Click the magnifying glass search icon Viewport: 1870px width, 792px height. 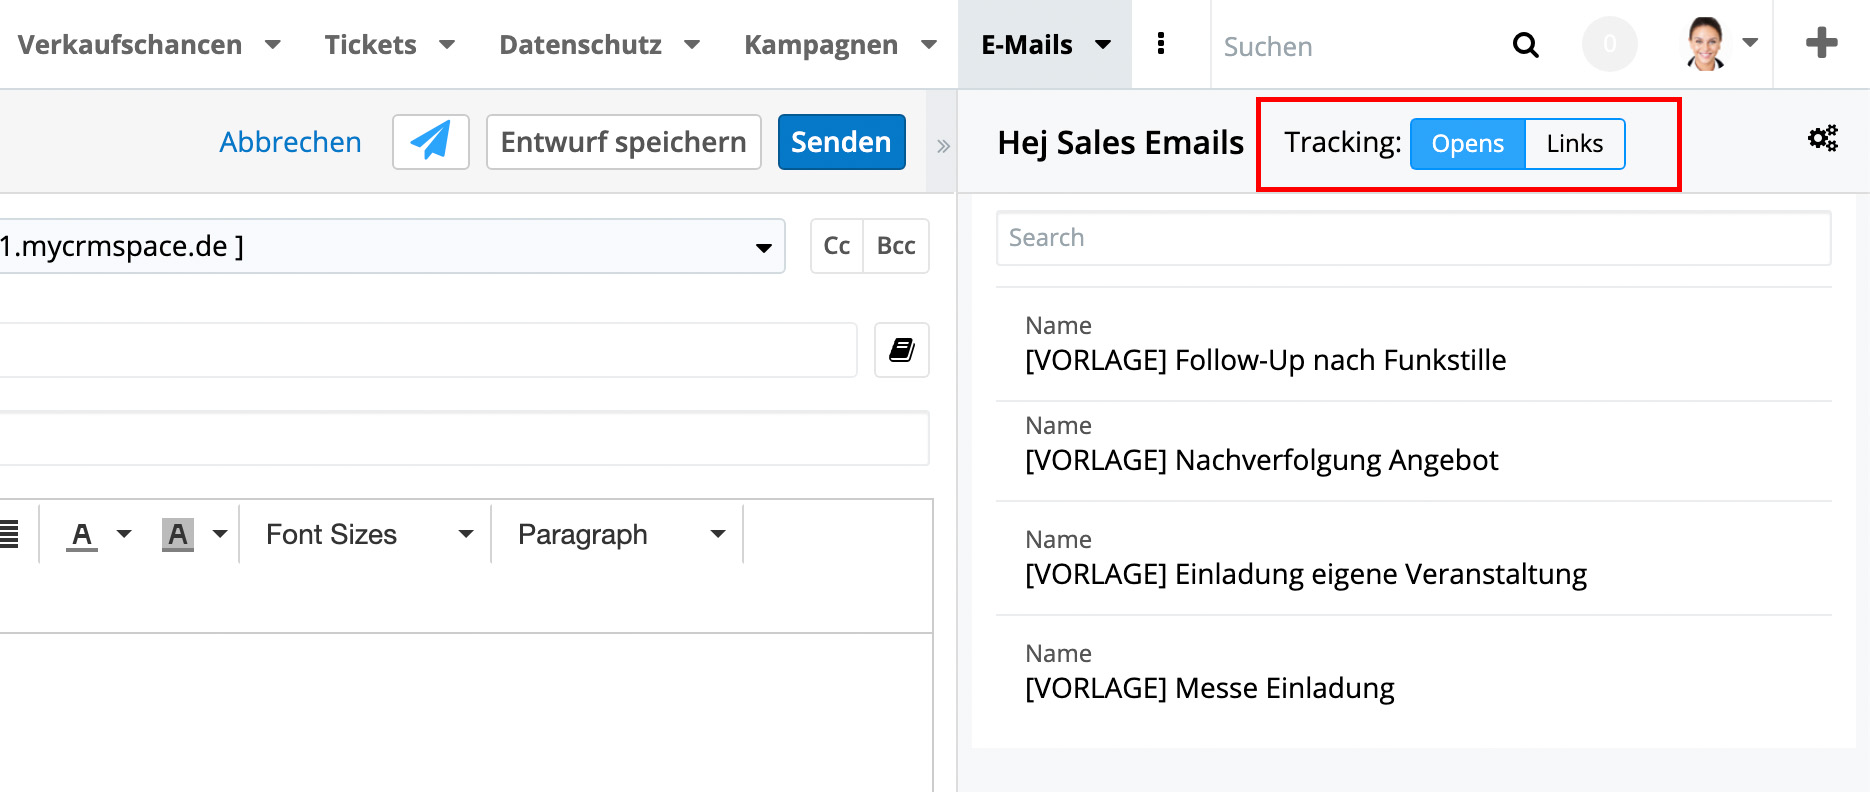click(x=1525, y=45)
